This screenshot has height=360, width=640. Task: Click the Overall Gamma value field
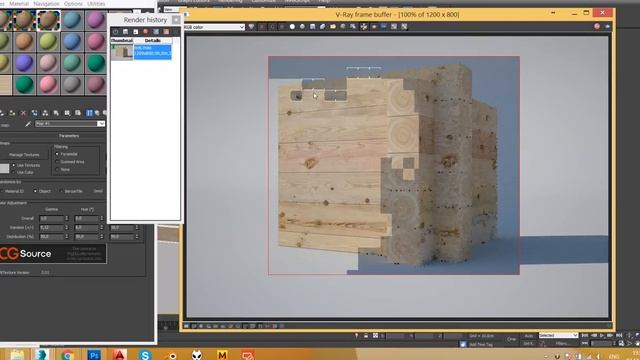click(51, 218)
